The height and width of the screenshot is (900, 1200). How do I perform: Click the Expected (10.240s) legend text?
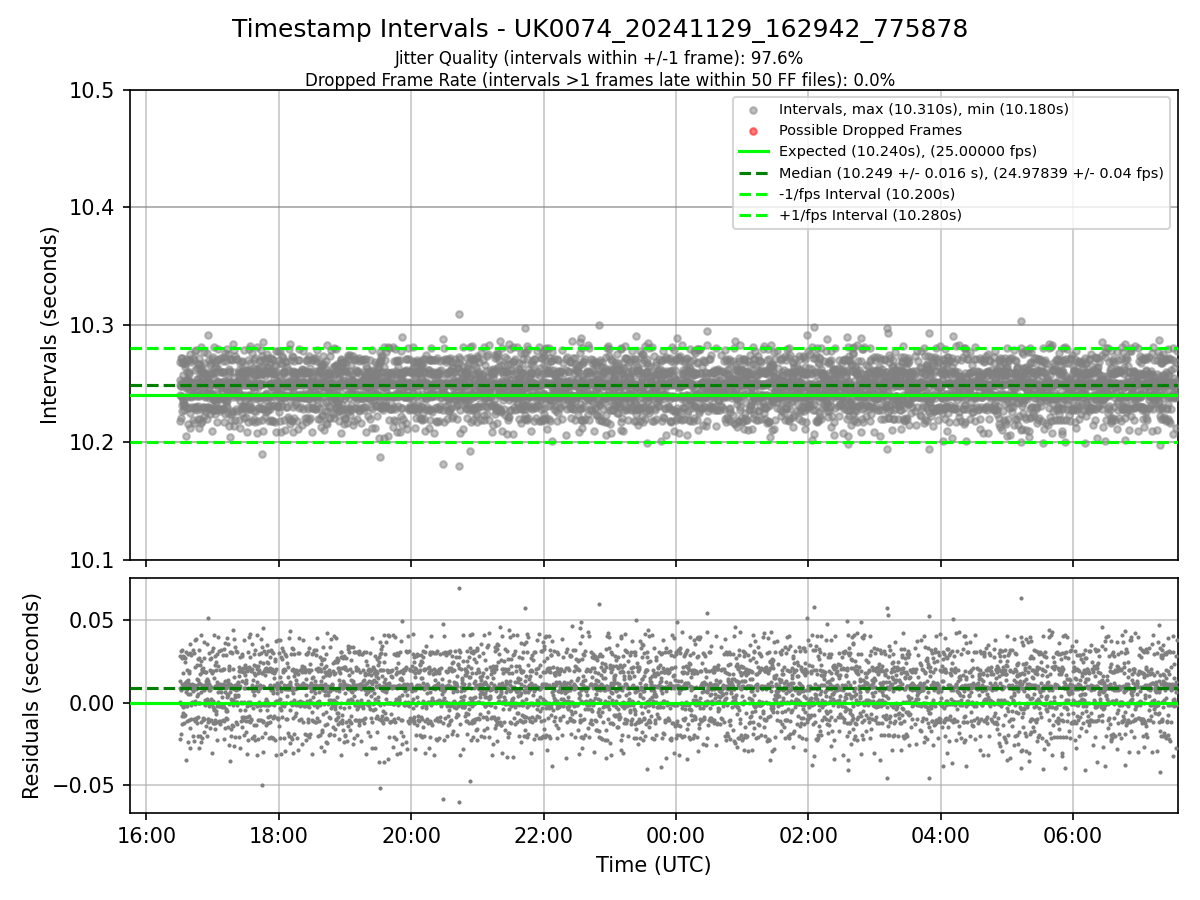coord(907,151)
